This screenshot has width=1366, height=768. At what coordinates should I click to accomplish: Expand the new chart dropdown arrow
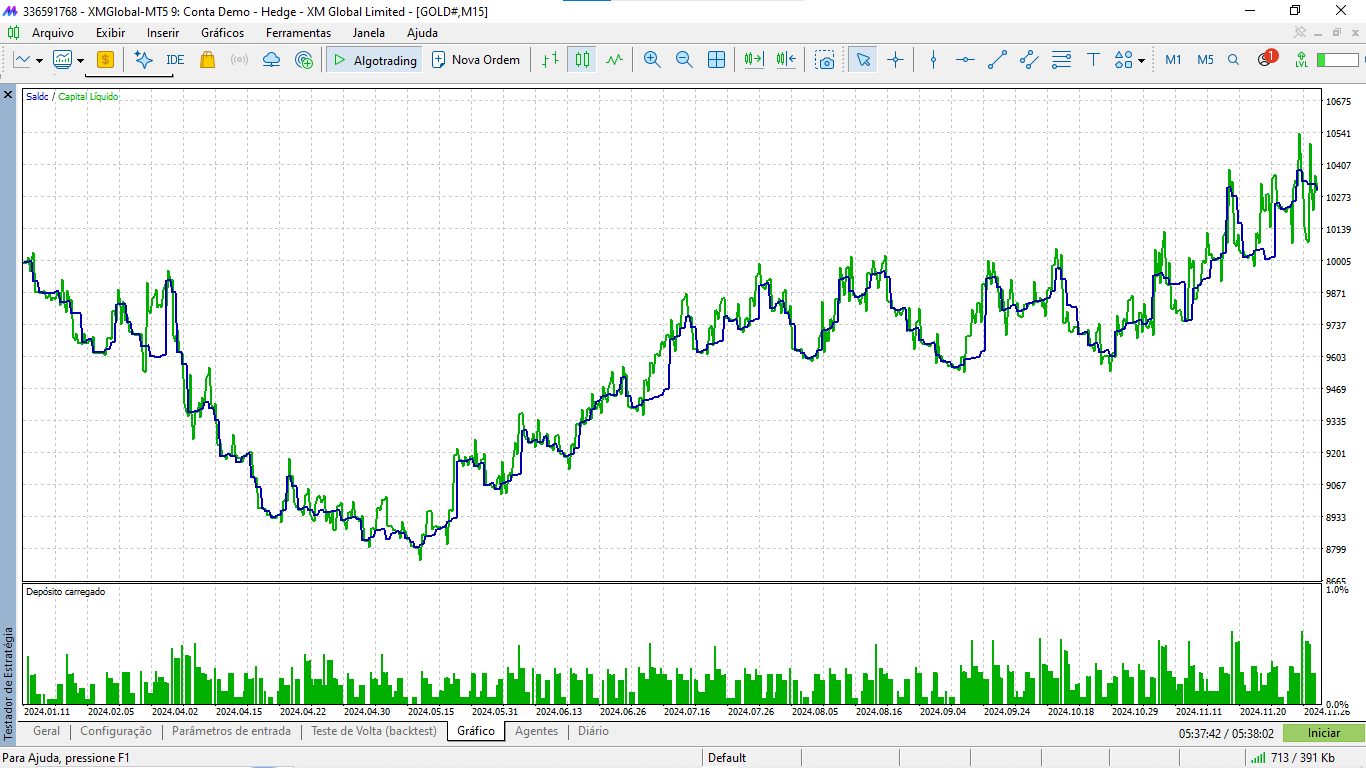(x=39, y=61)
